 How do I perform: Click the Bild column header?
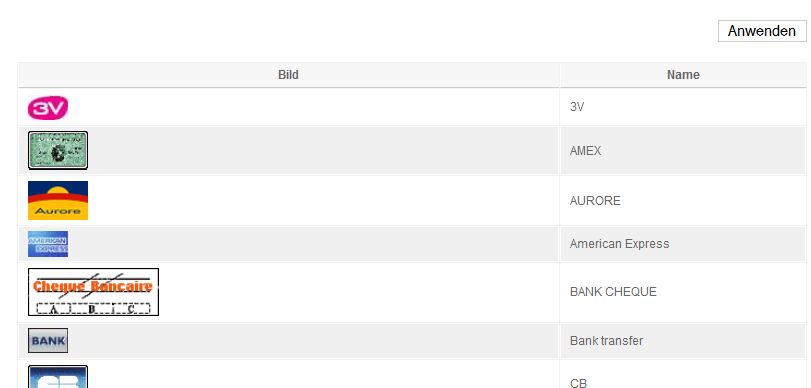pyautogui.click(x=288, y=75)
